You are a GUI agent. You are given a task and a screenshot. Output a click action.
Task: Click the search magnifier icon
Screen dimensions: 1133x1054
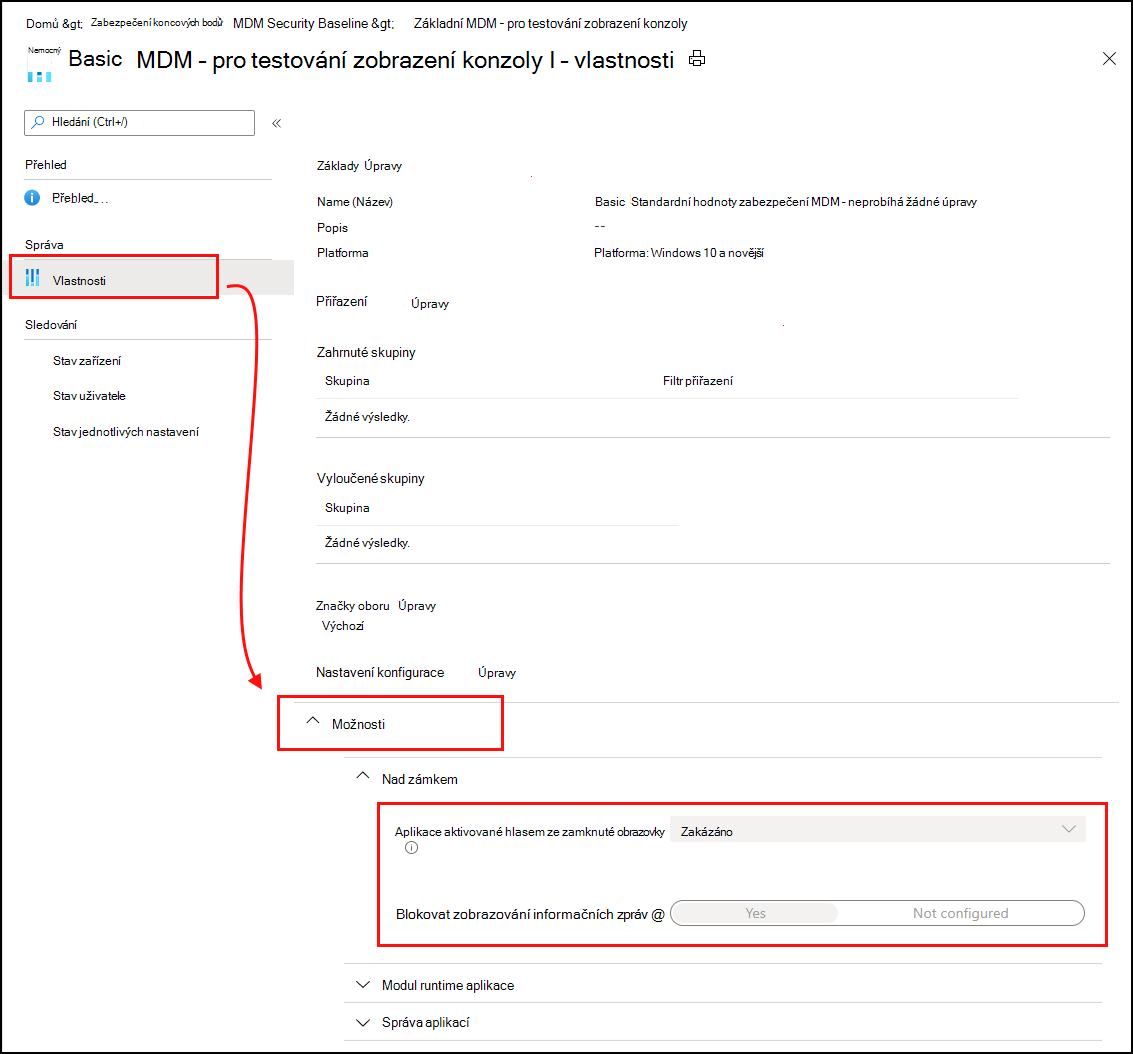38,122
